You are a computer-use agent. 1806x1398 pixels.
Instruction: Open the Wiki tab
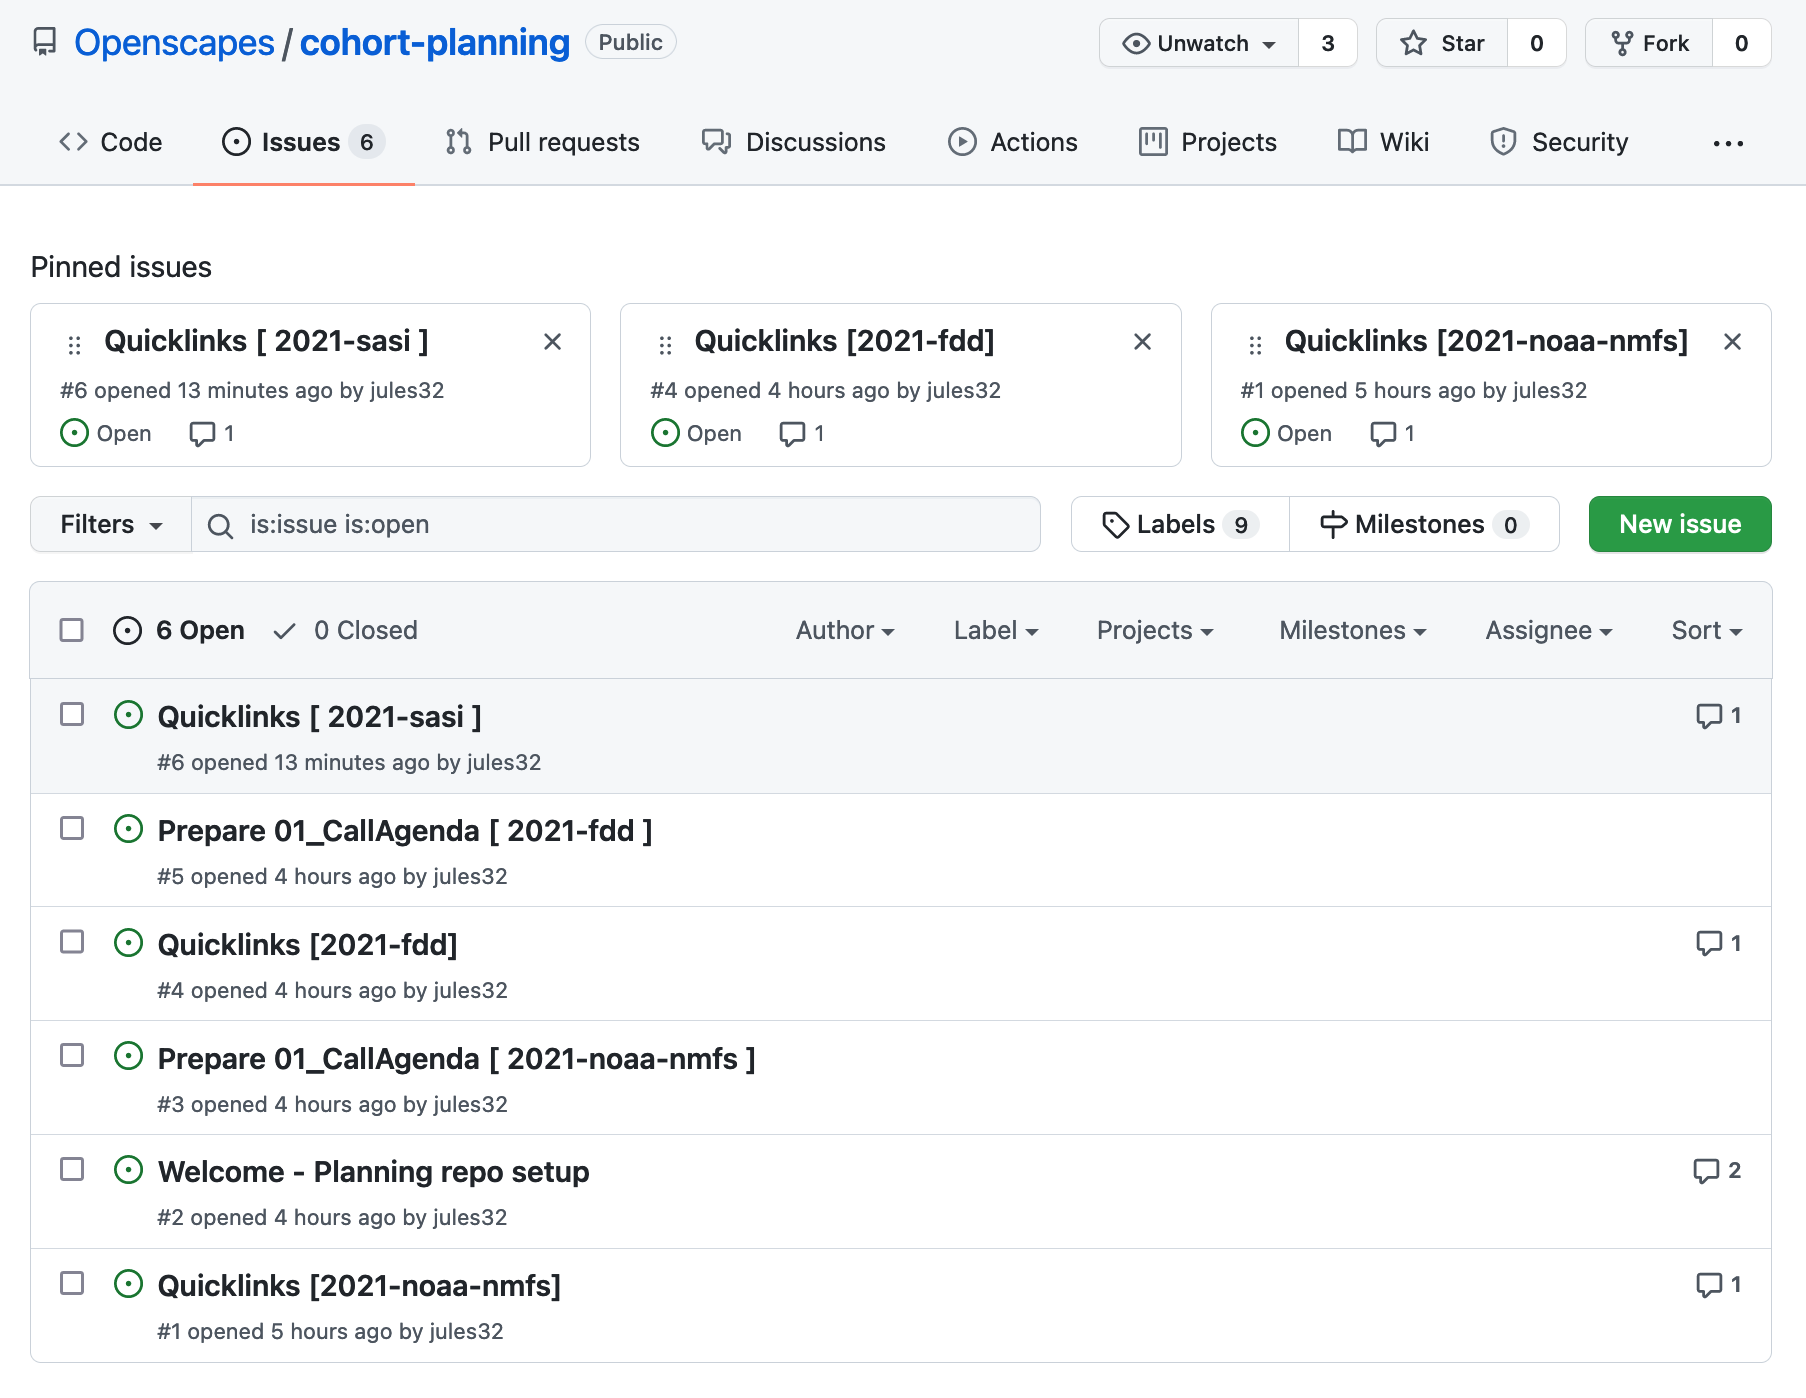click(x=1384, y=142)
